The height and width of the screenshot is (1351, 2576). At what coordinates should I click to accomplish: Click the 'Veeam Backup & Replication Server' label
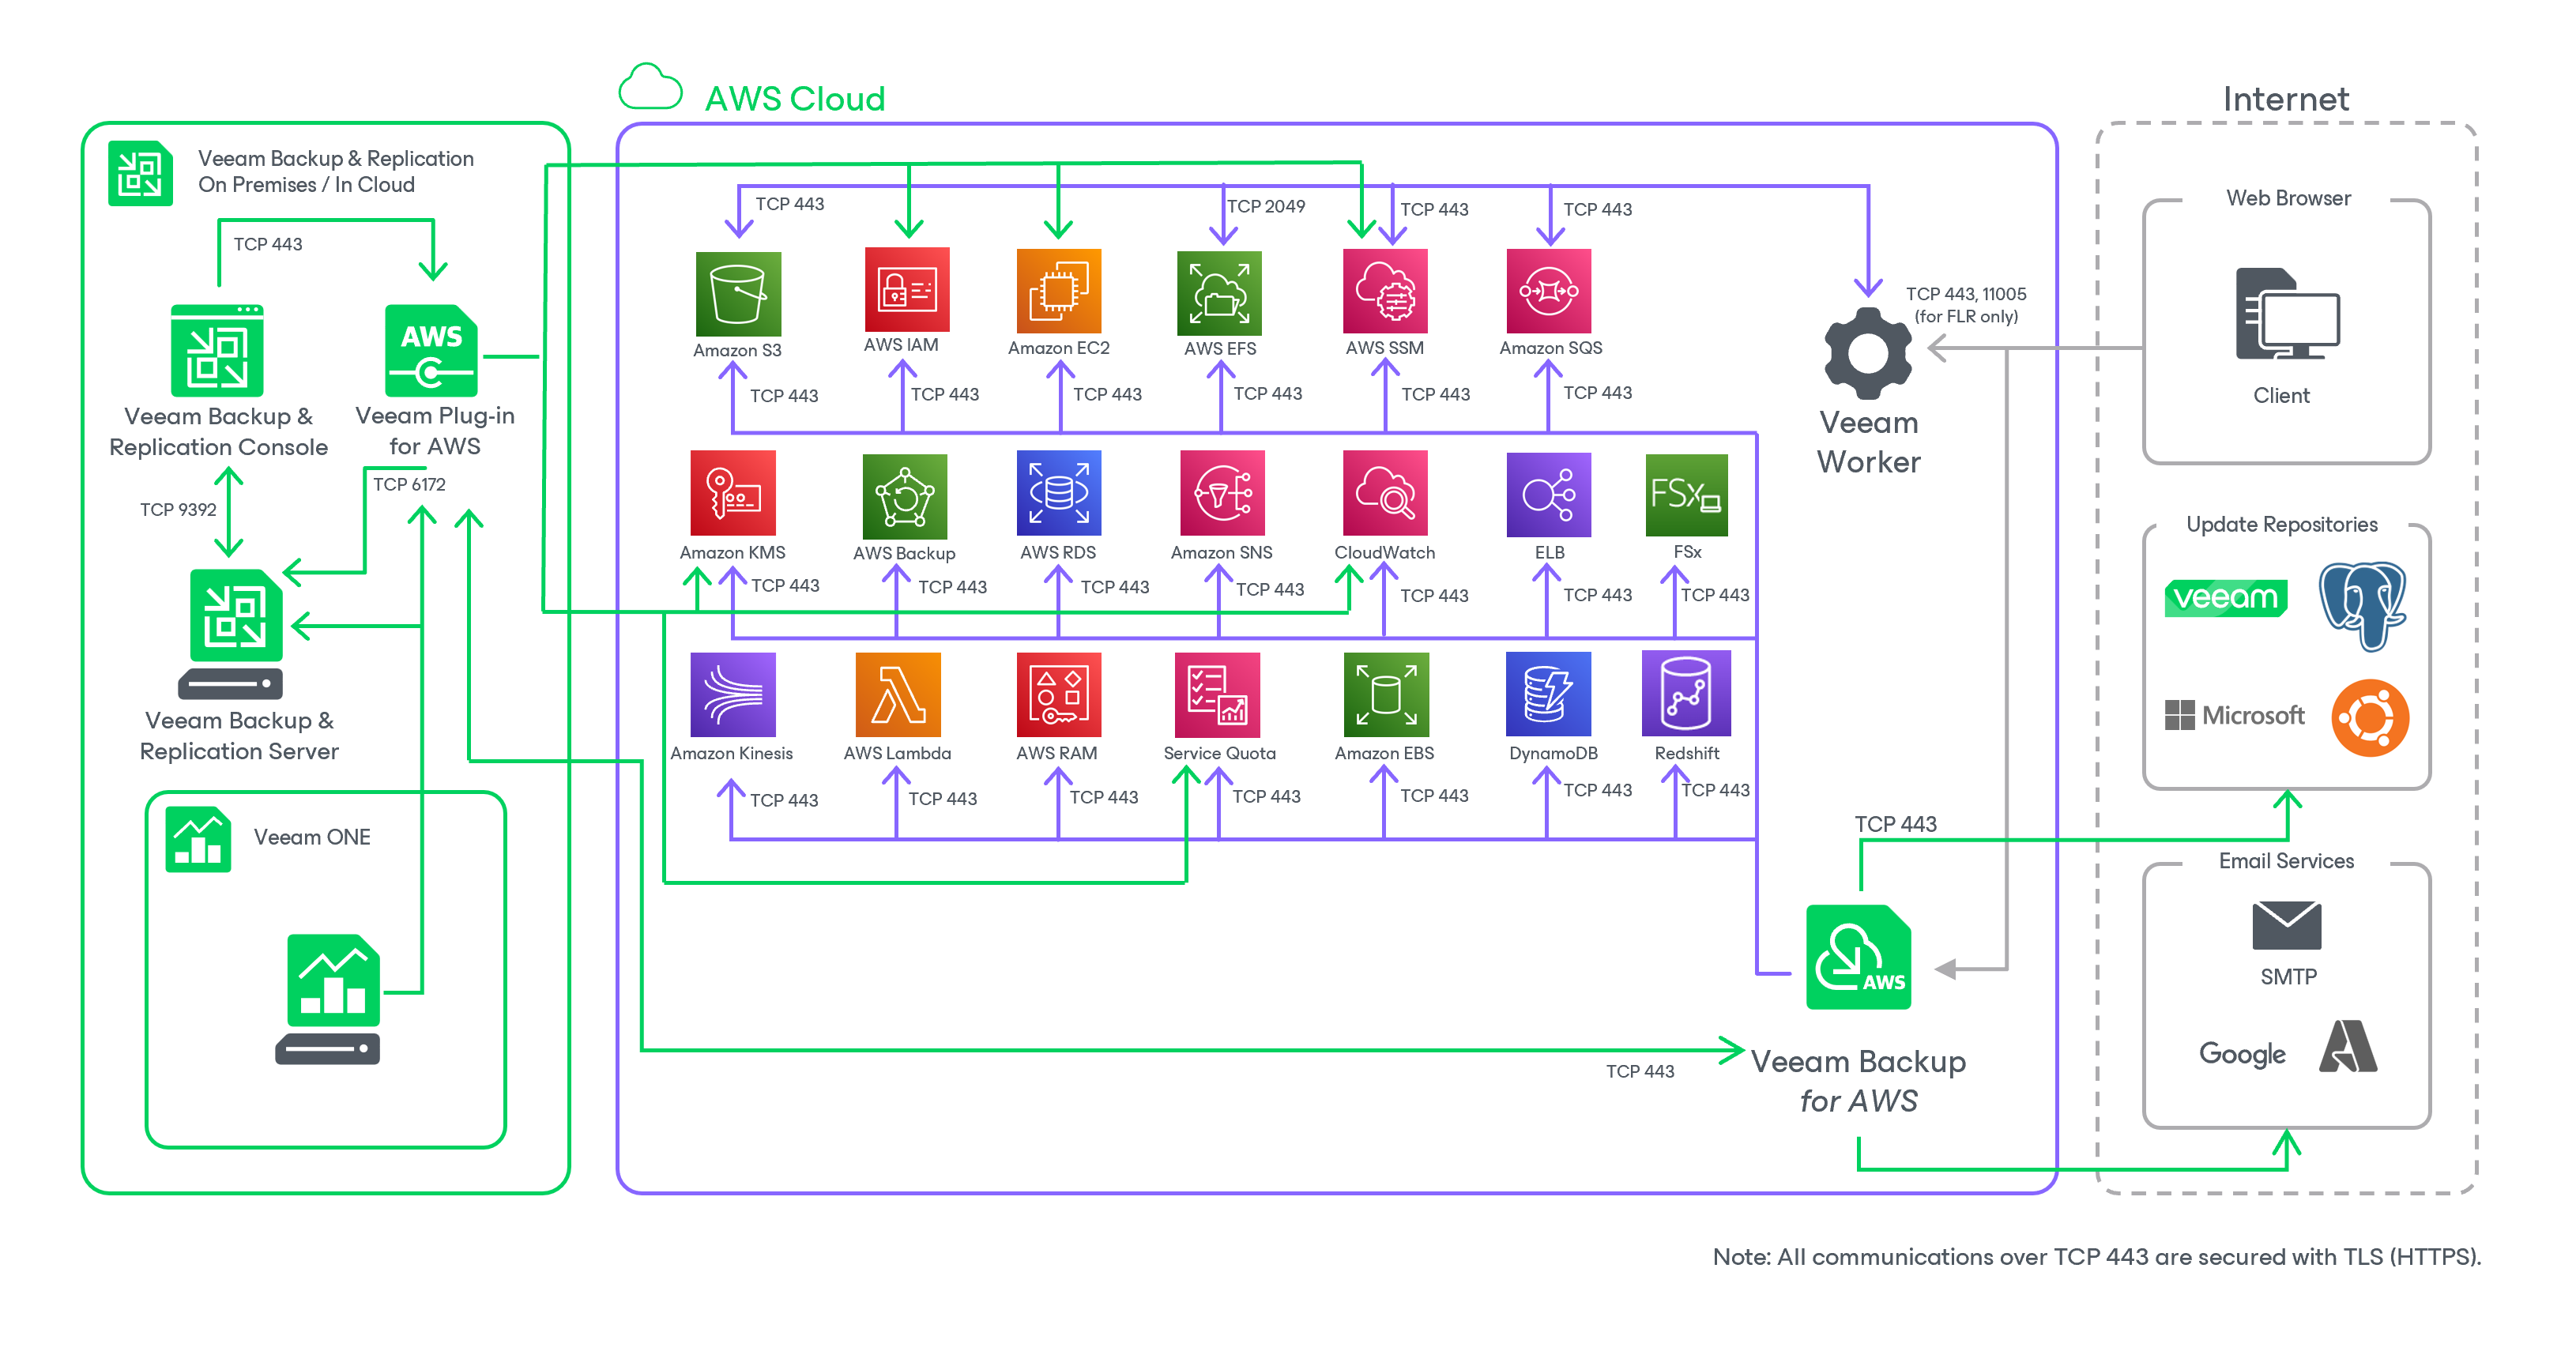[x=239, y=736]
